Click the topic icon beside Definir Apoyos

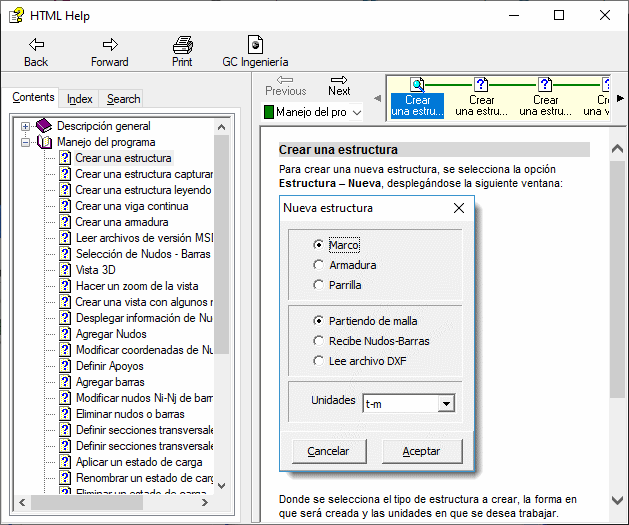[x=65, y=366]
